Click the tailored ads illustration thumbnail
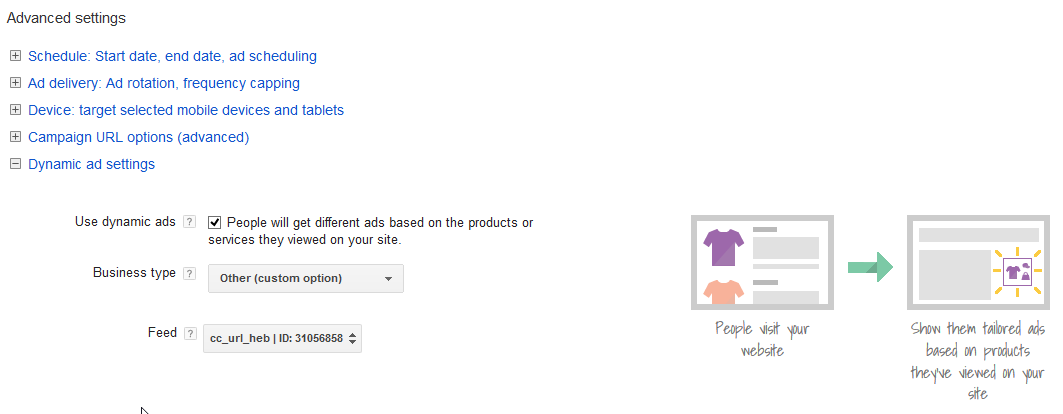The height and width of the screenshot is (414, 1063). [x=978, y=262]
